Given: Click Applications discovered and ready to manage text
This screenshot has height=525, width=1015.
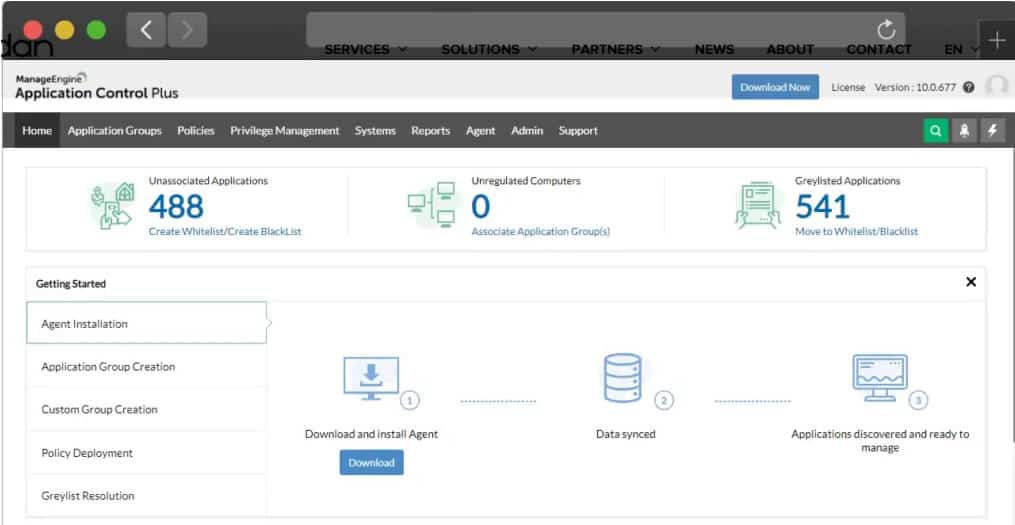Looking at the screenshot, I should (x=880, y=441).
